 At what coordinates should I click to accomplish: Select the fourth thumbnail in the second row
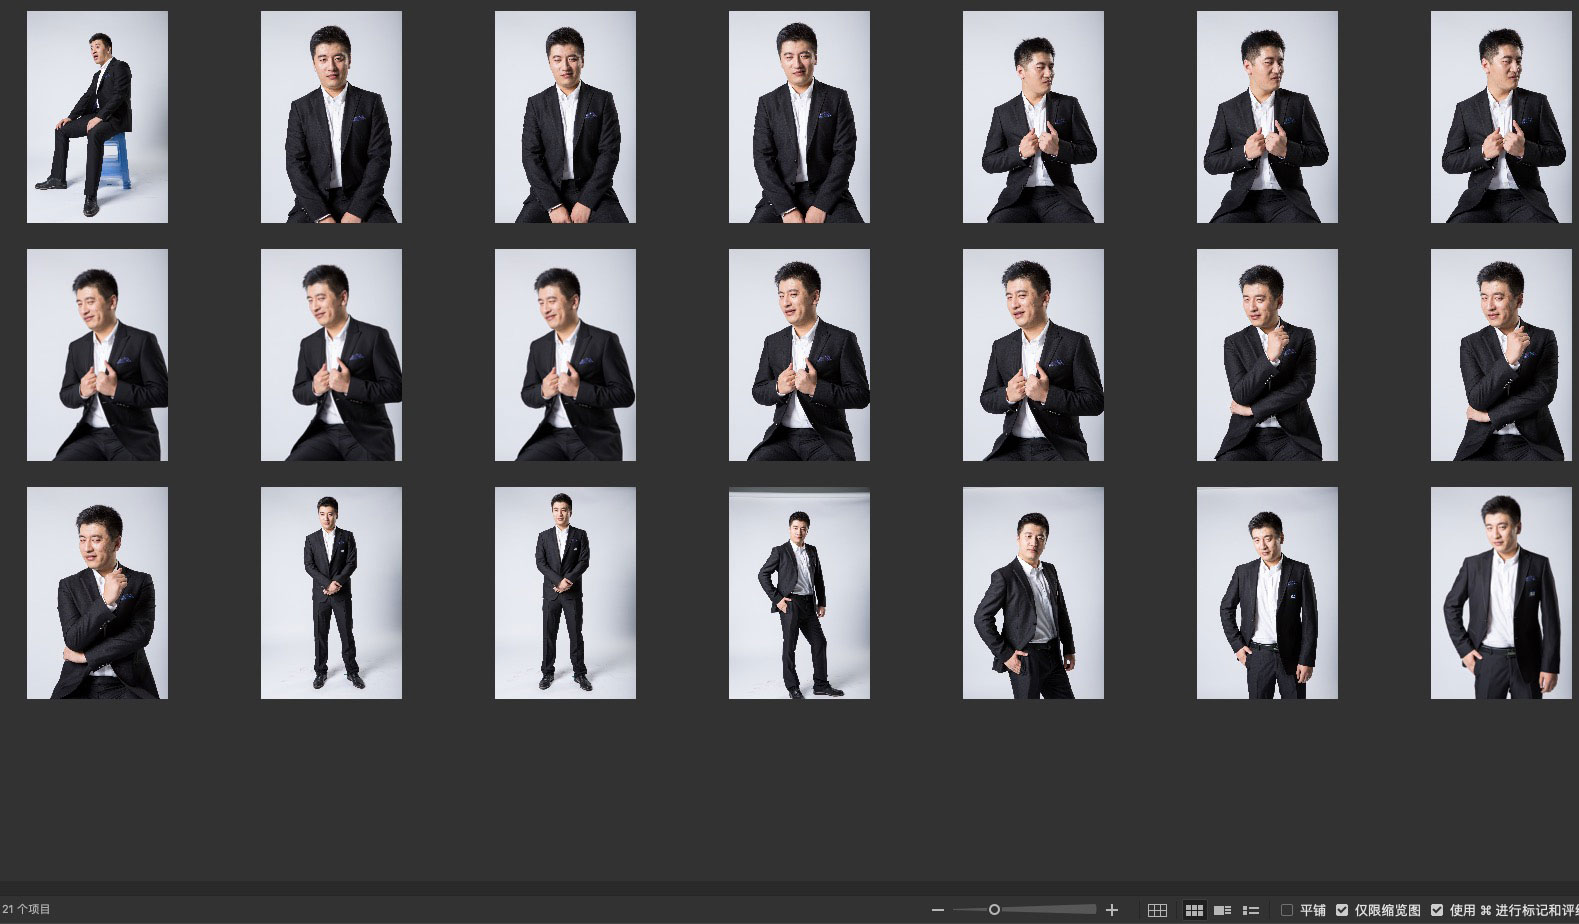799,355
